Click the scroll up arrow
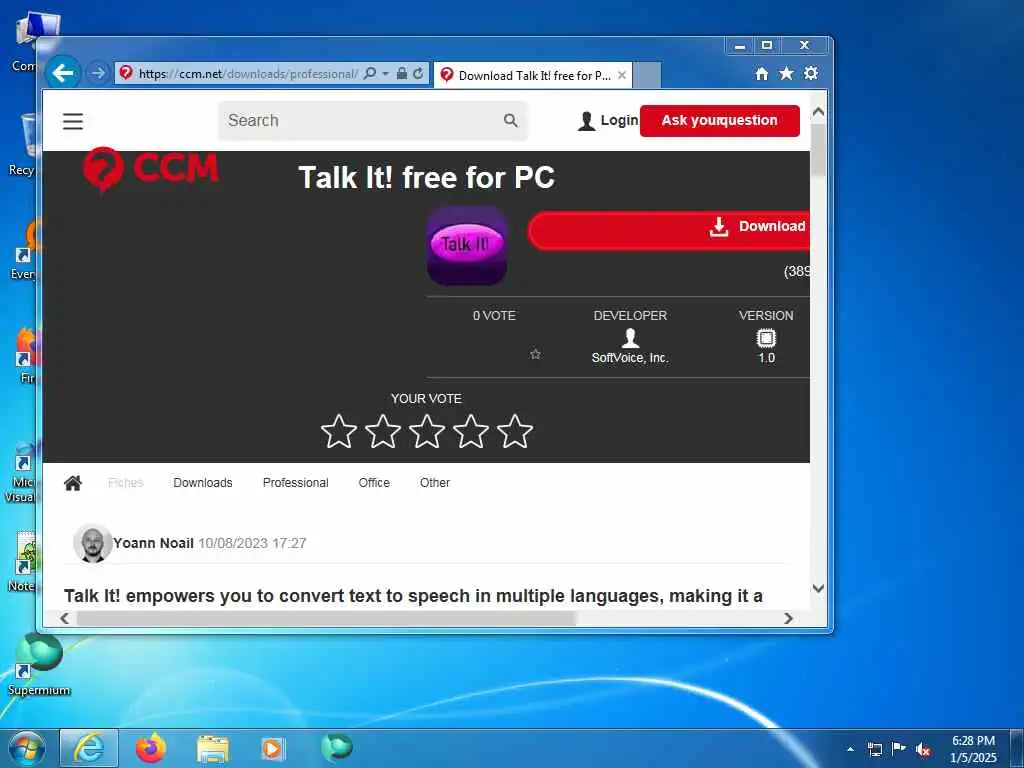The width and height of the screenshot is (1024, 768). [818, 112]
